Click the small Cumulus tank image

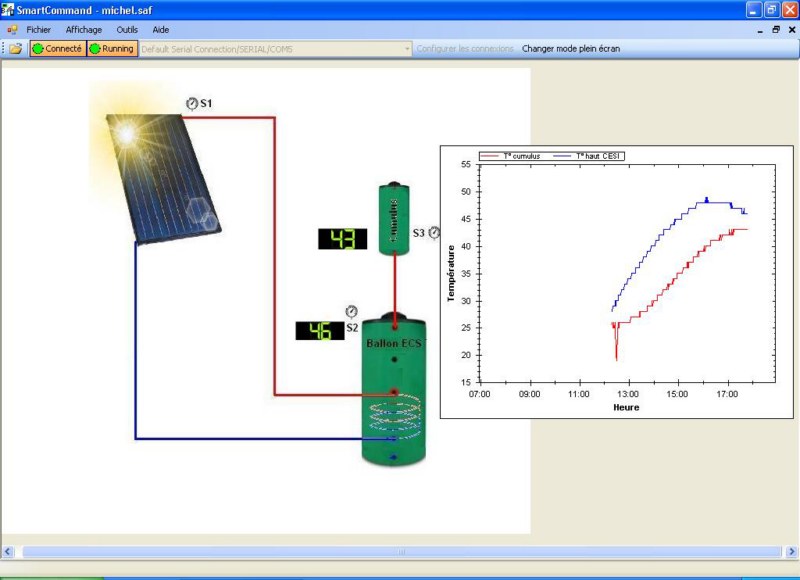click(x=394, y=218)
